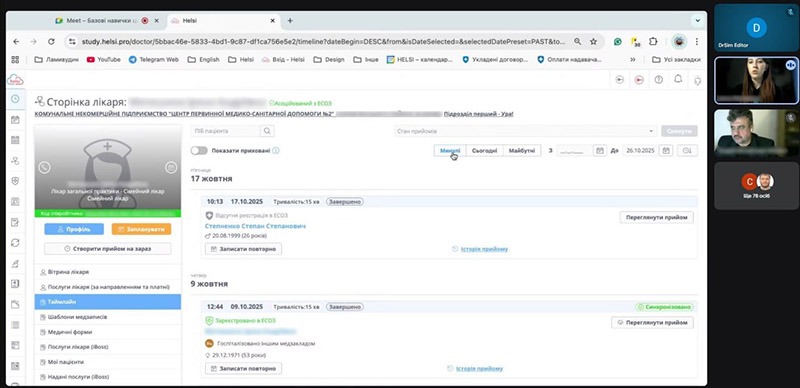The width and height of the screenshot is (800, 388).
Task: Click the blue Профіль button
Action: 74,229
